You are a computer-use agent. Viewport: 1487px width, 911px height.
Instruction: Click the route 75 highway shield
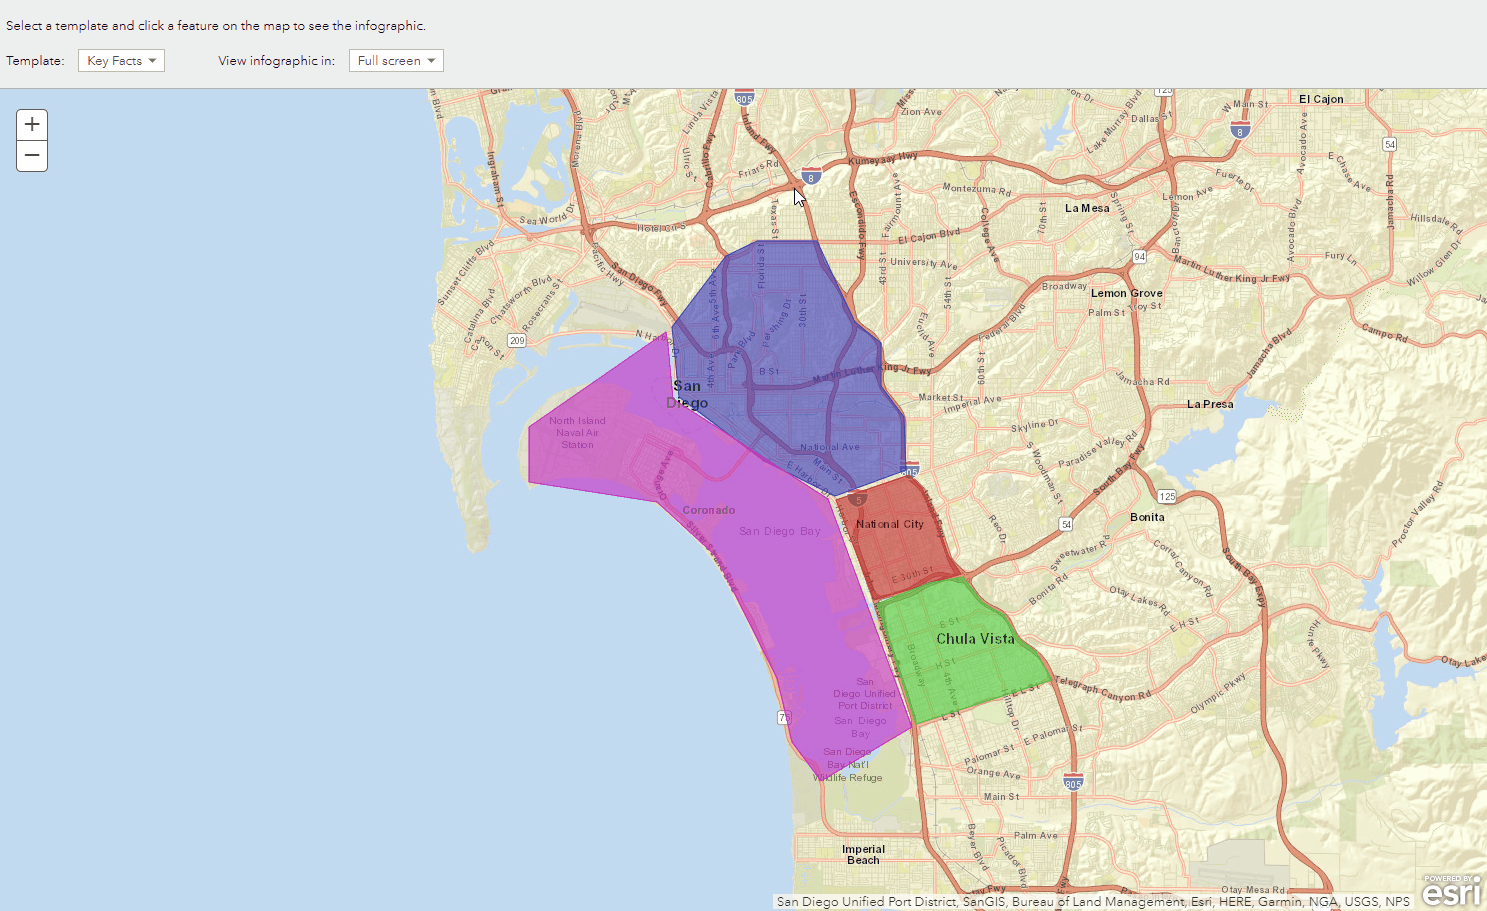[x=784, y=718]
